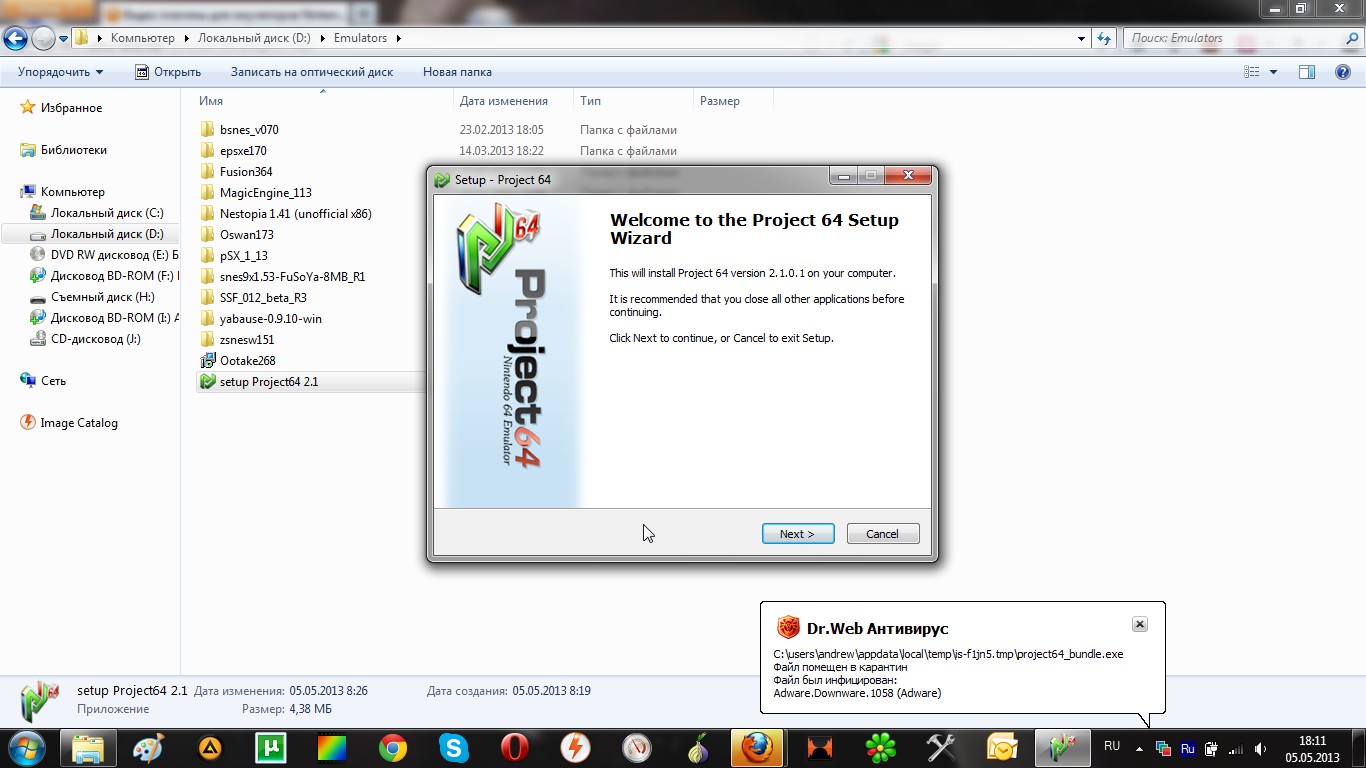Launch Opera browser from the taskbar

pos(514,748)
